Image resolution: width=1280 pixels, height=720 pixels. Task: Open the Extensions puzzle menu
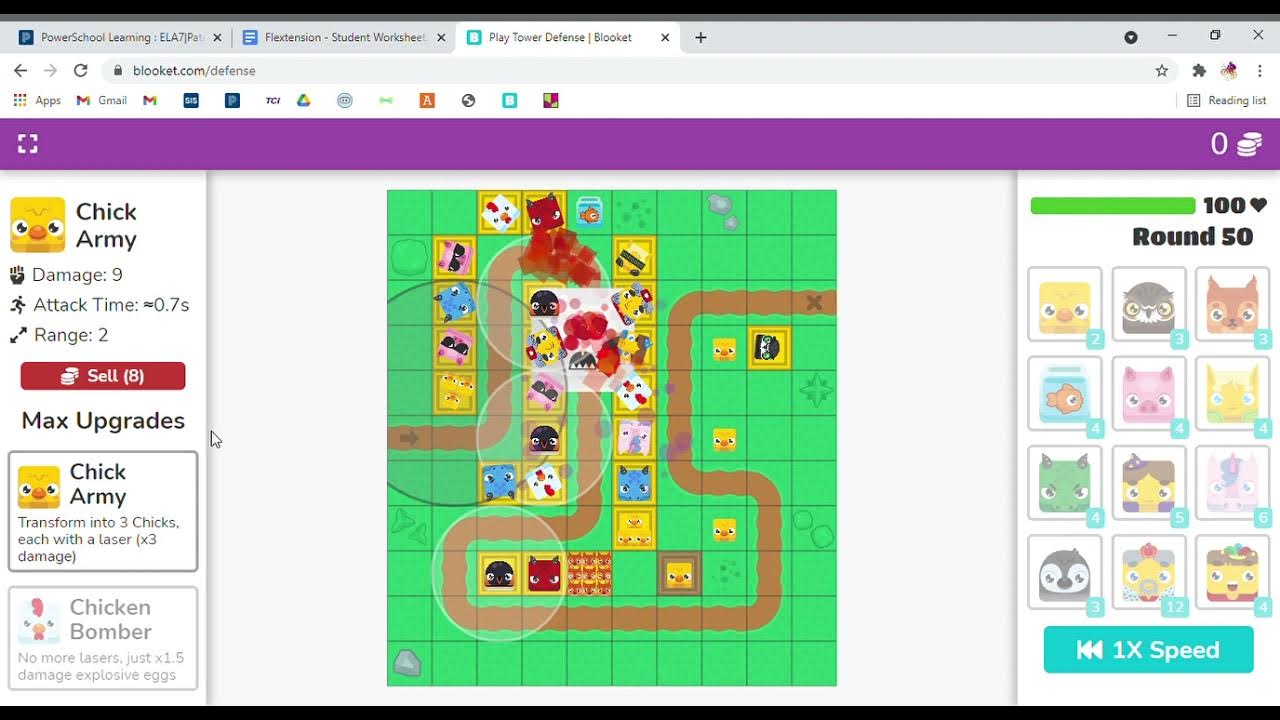point(1199,70)
